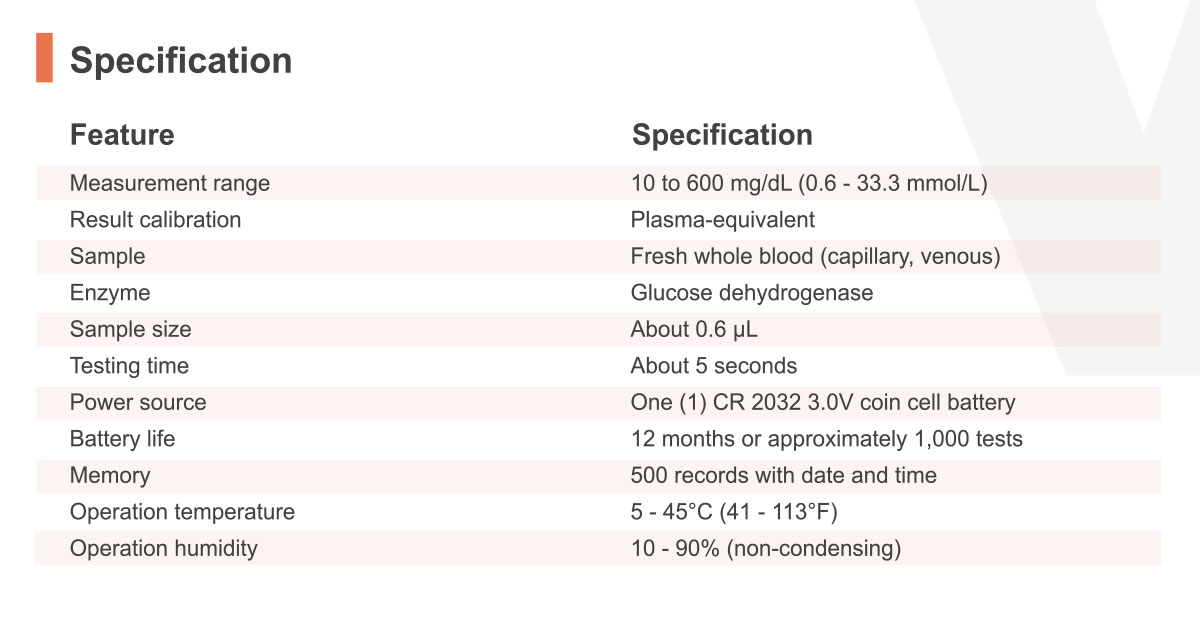Select the Sample size label

[130, 330]
